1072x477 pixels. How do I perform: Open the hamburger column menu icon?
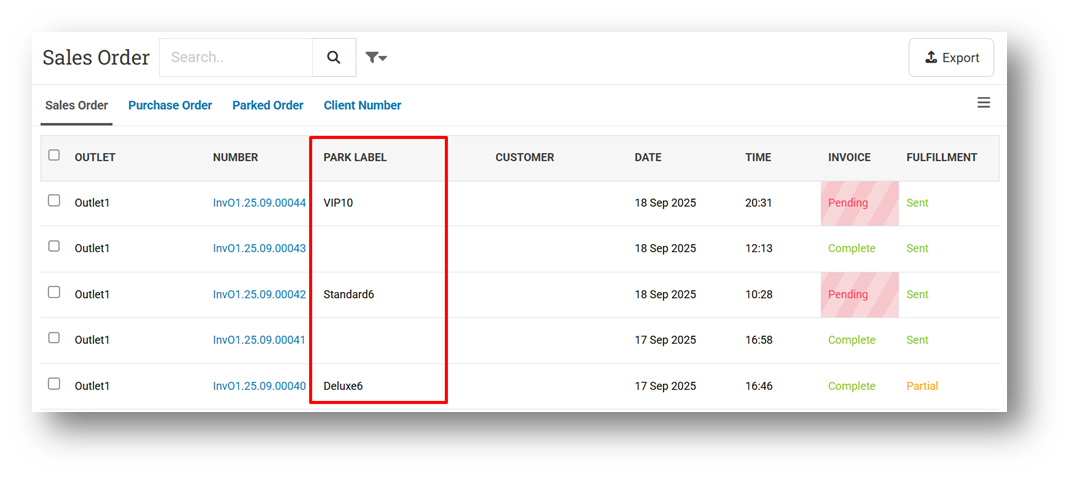(x=983, y=103)
